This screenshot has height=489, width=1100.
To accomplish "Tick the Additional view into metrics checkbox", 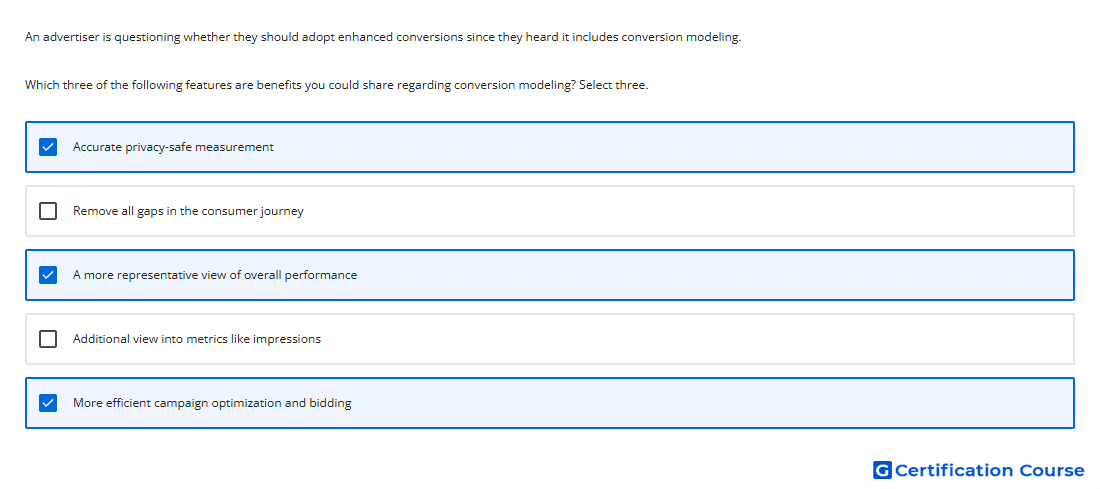I will 48,339.
